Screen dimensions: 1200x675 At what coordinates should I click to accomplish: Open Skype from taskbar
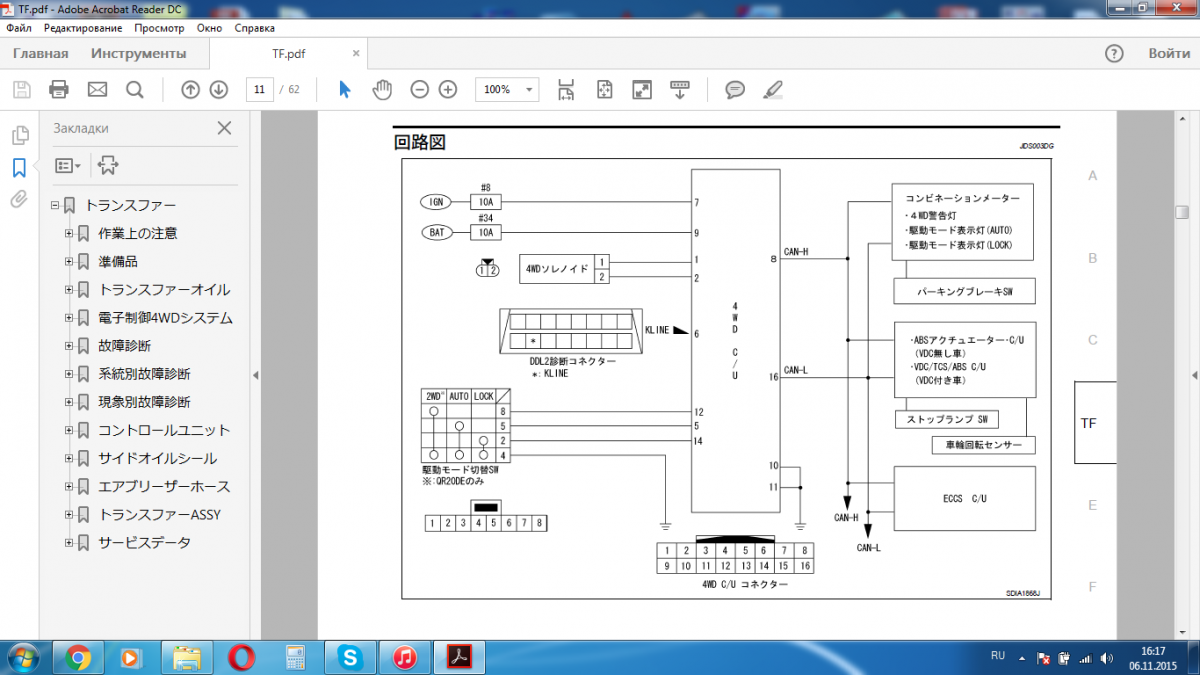point(350,657)
